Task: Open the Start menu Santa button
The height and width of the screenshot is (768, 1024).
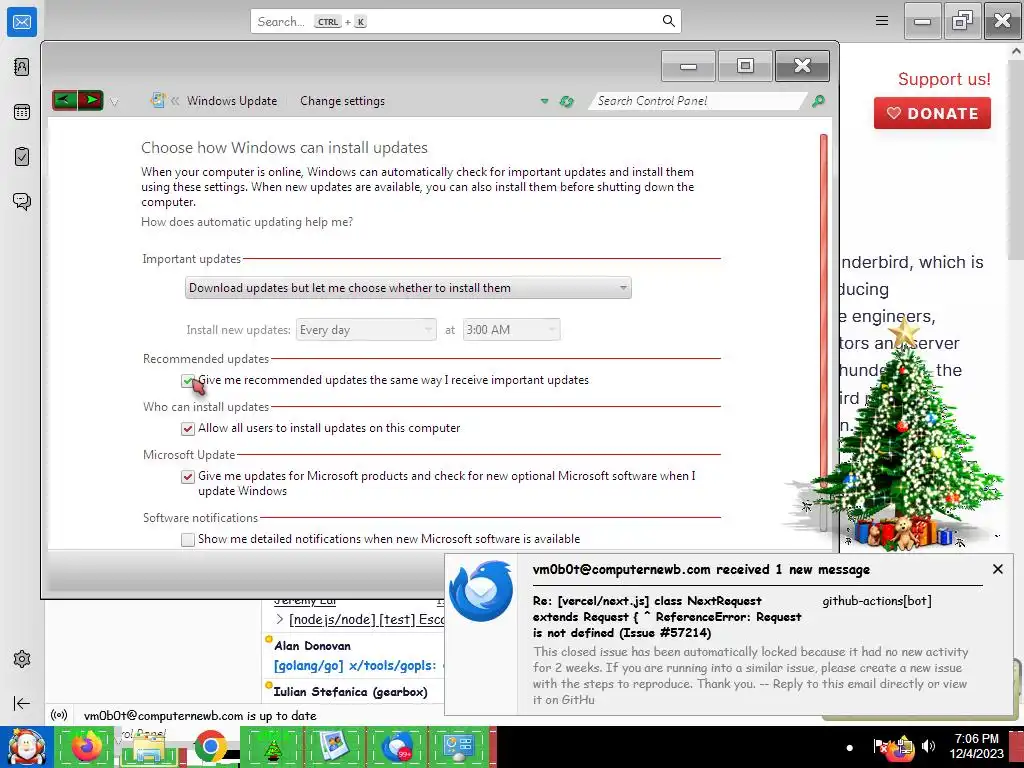Action: point(26,747)
